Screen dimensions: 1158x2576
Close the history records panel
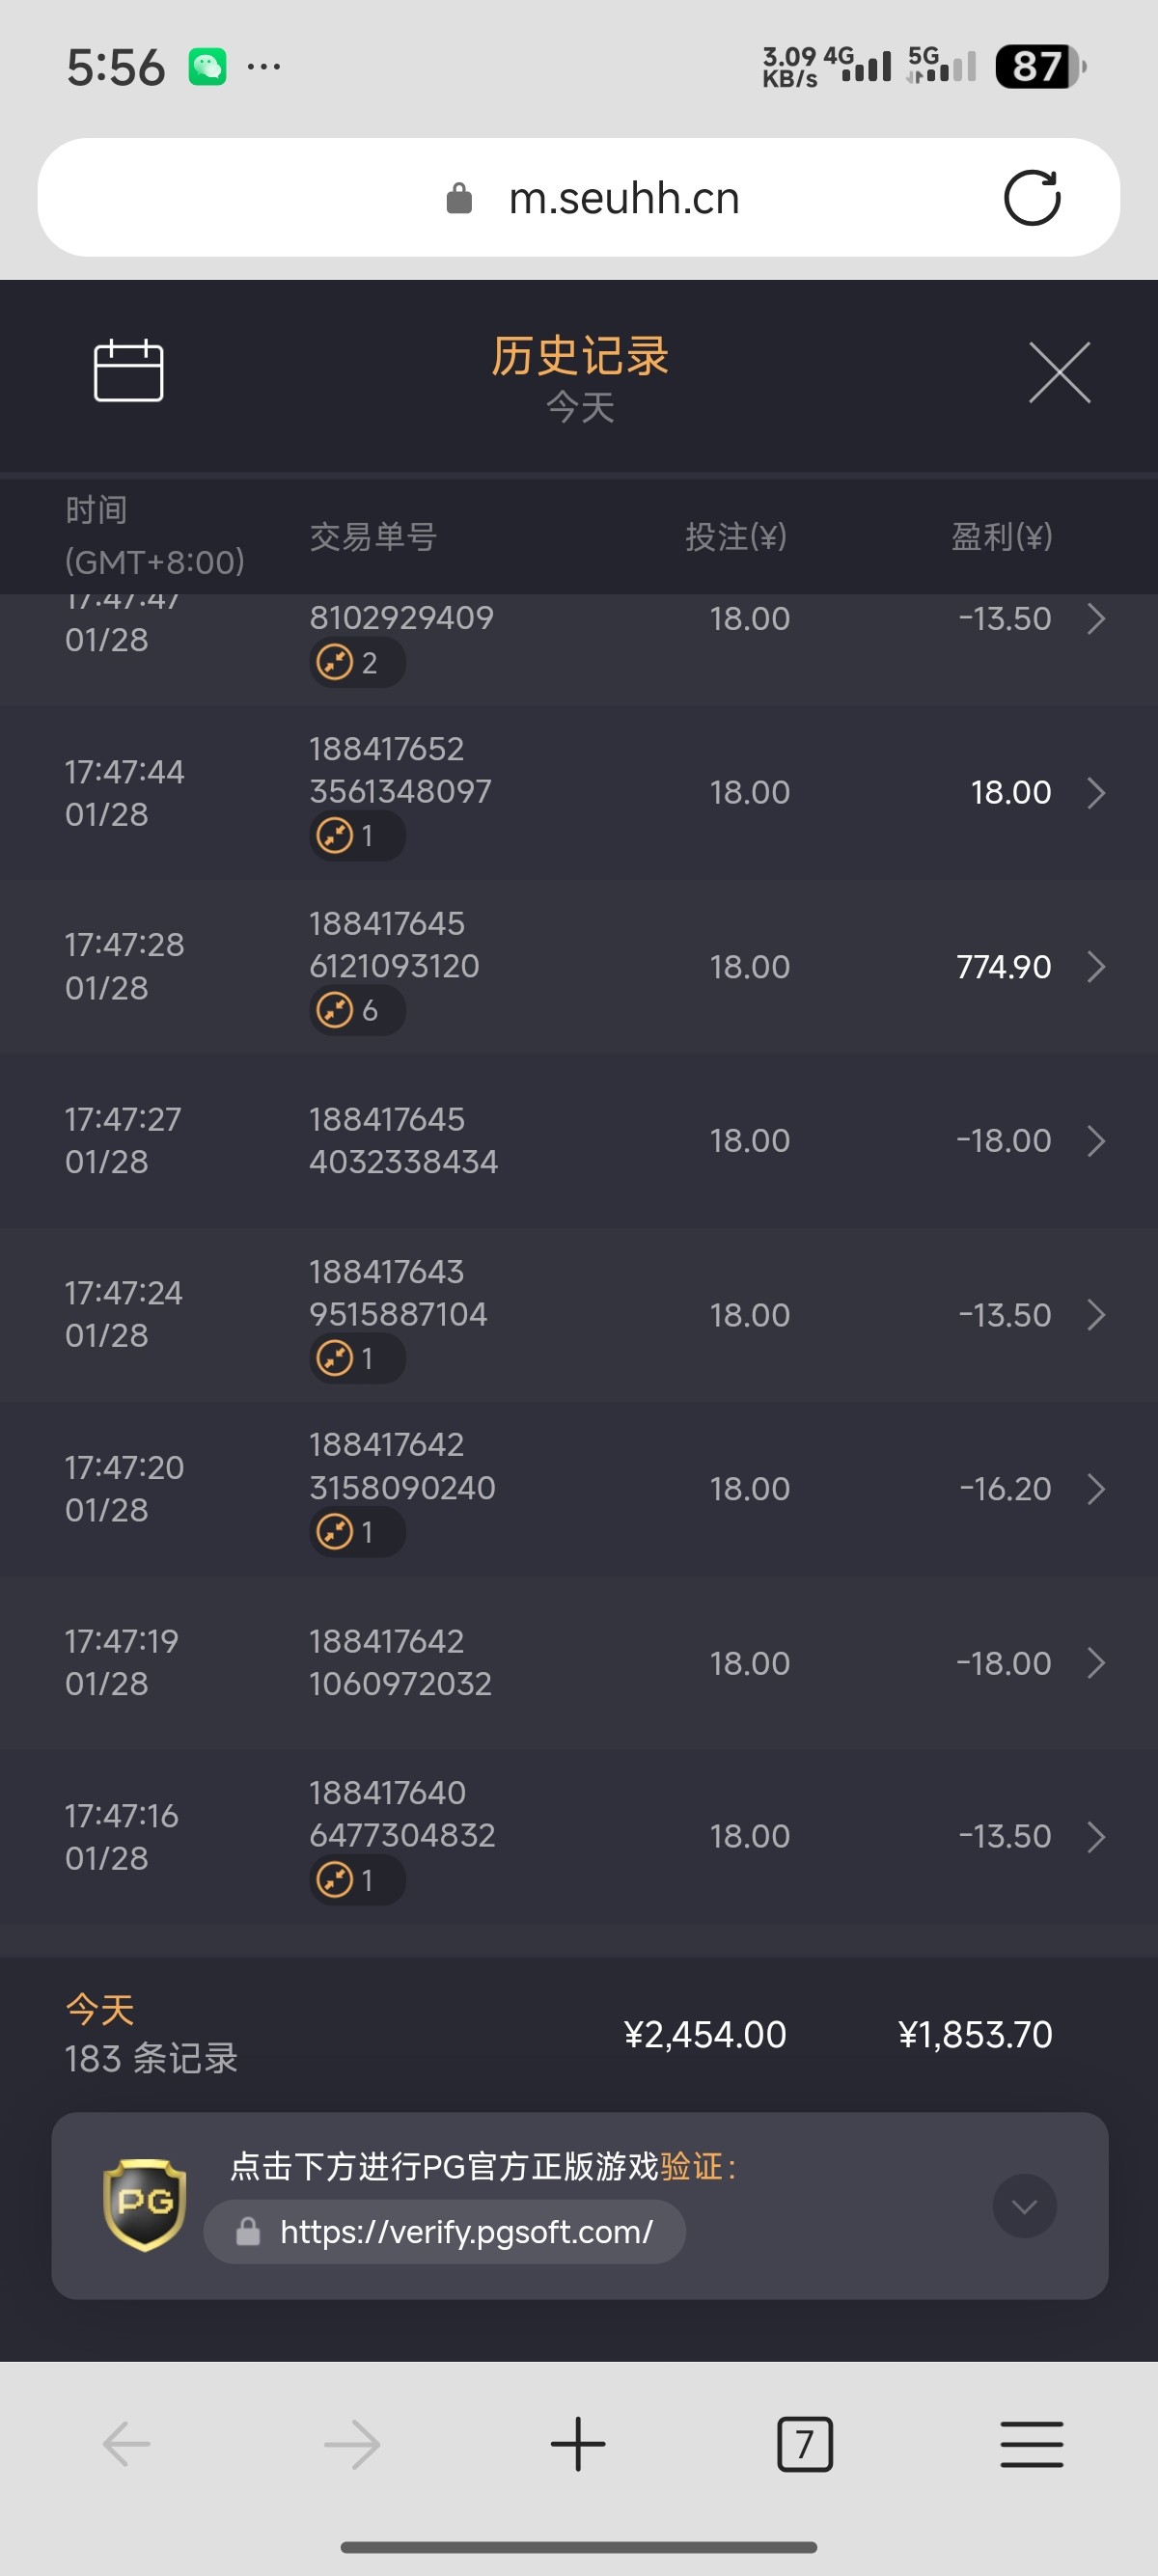[1059, 373]
